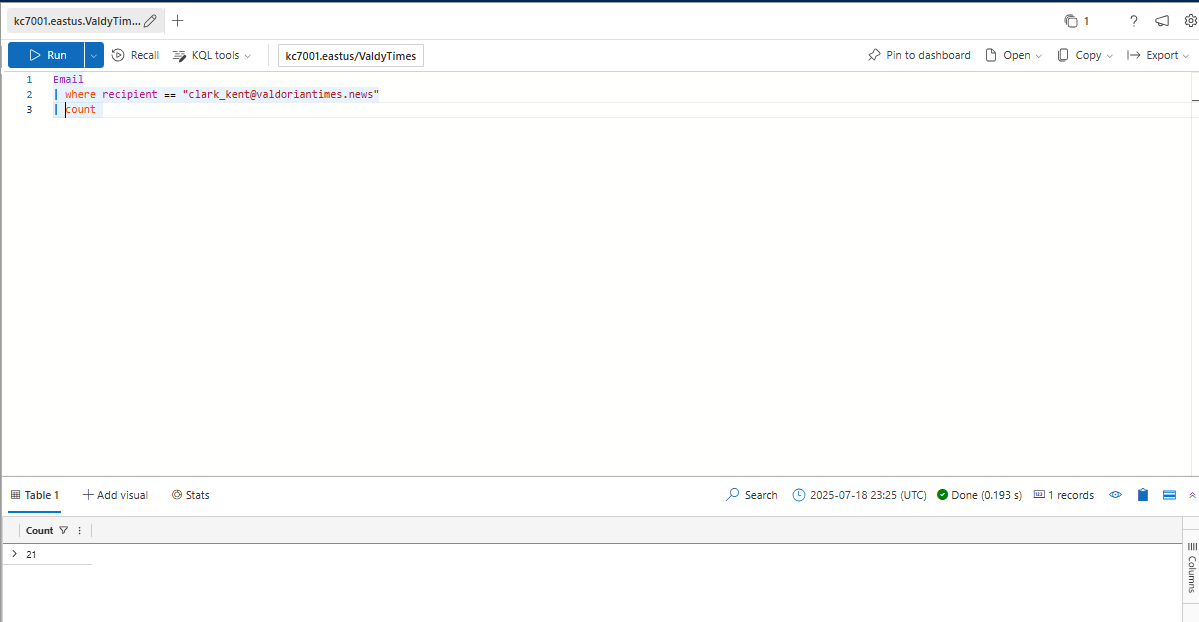Open the Columns side panel
The image size is (1199, 622).
tap(1191, 568)
